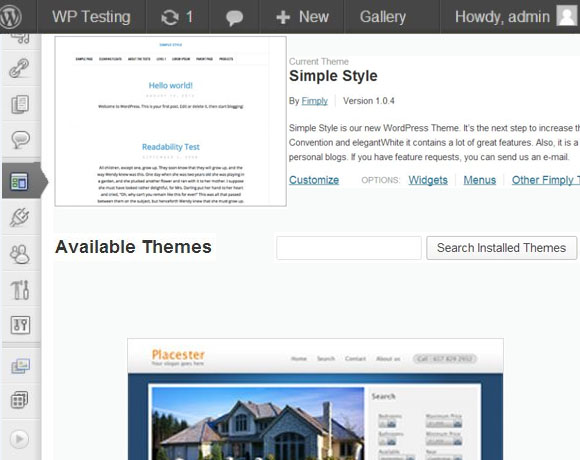Viewport: 580px width, 460px height.
Task: Open the Widgets options link
Action: tap(428, 180)
